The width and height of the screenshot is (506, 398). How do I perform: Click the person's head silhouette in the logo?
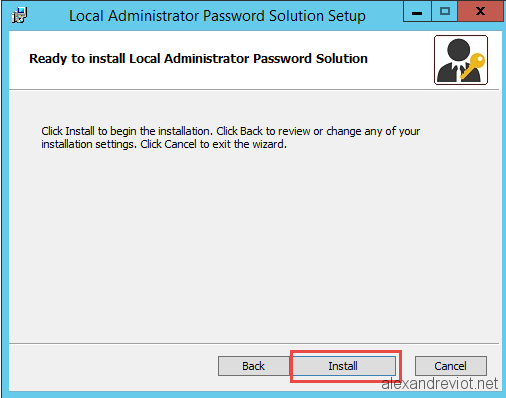(x=458, y=50)
